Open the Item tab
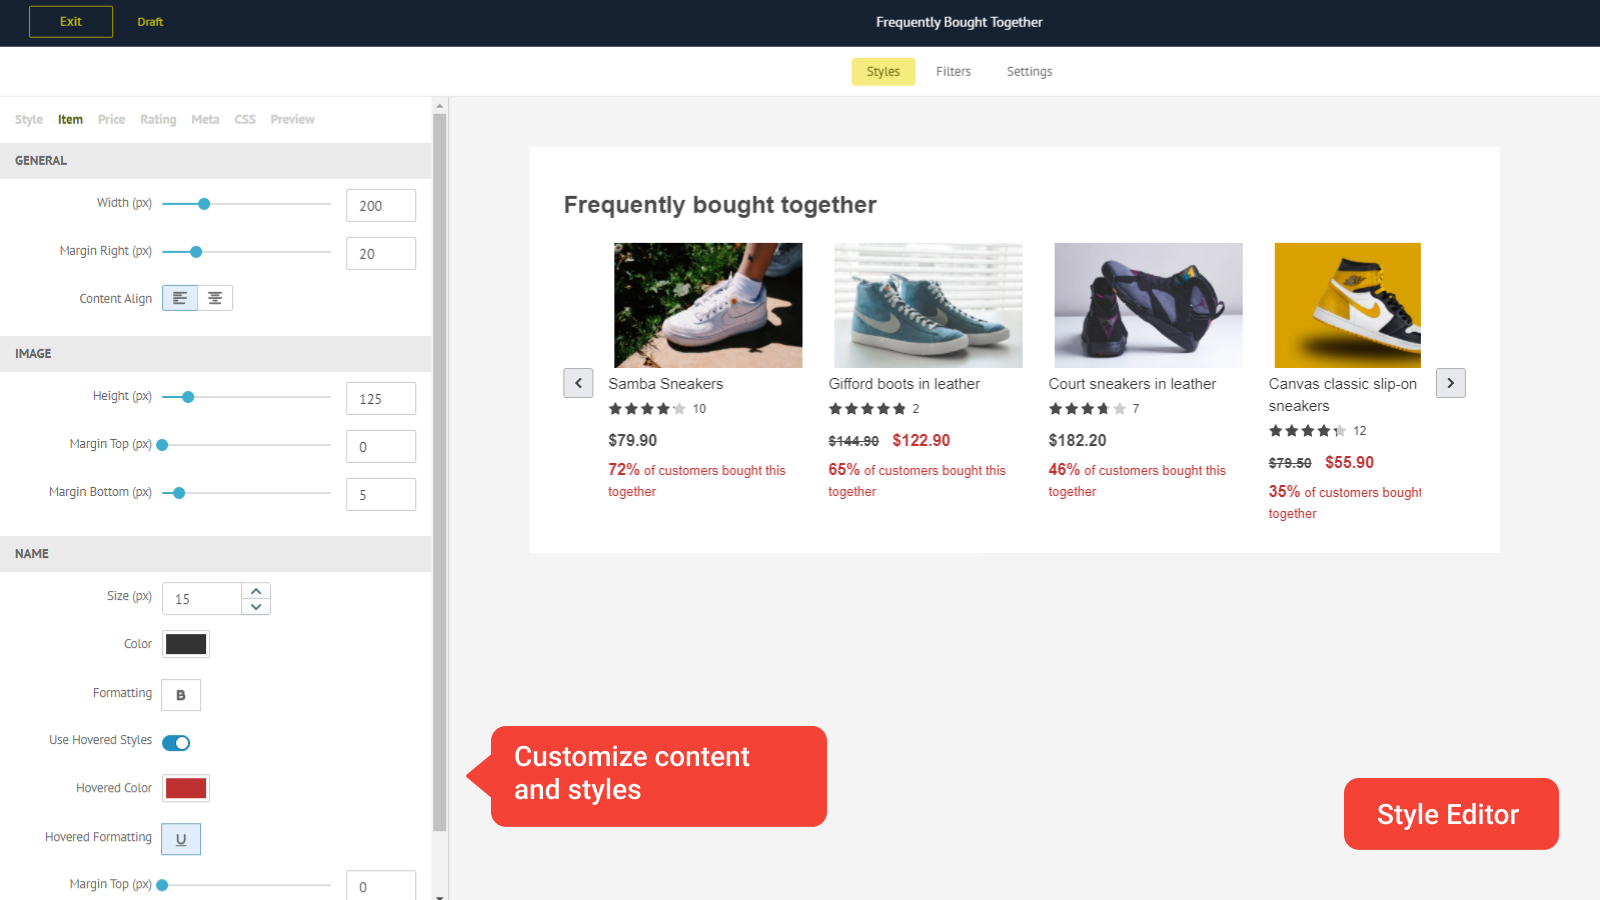The image size is (1600, 900). tap(70, 119)
